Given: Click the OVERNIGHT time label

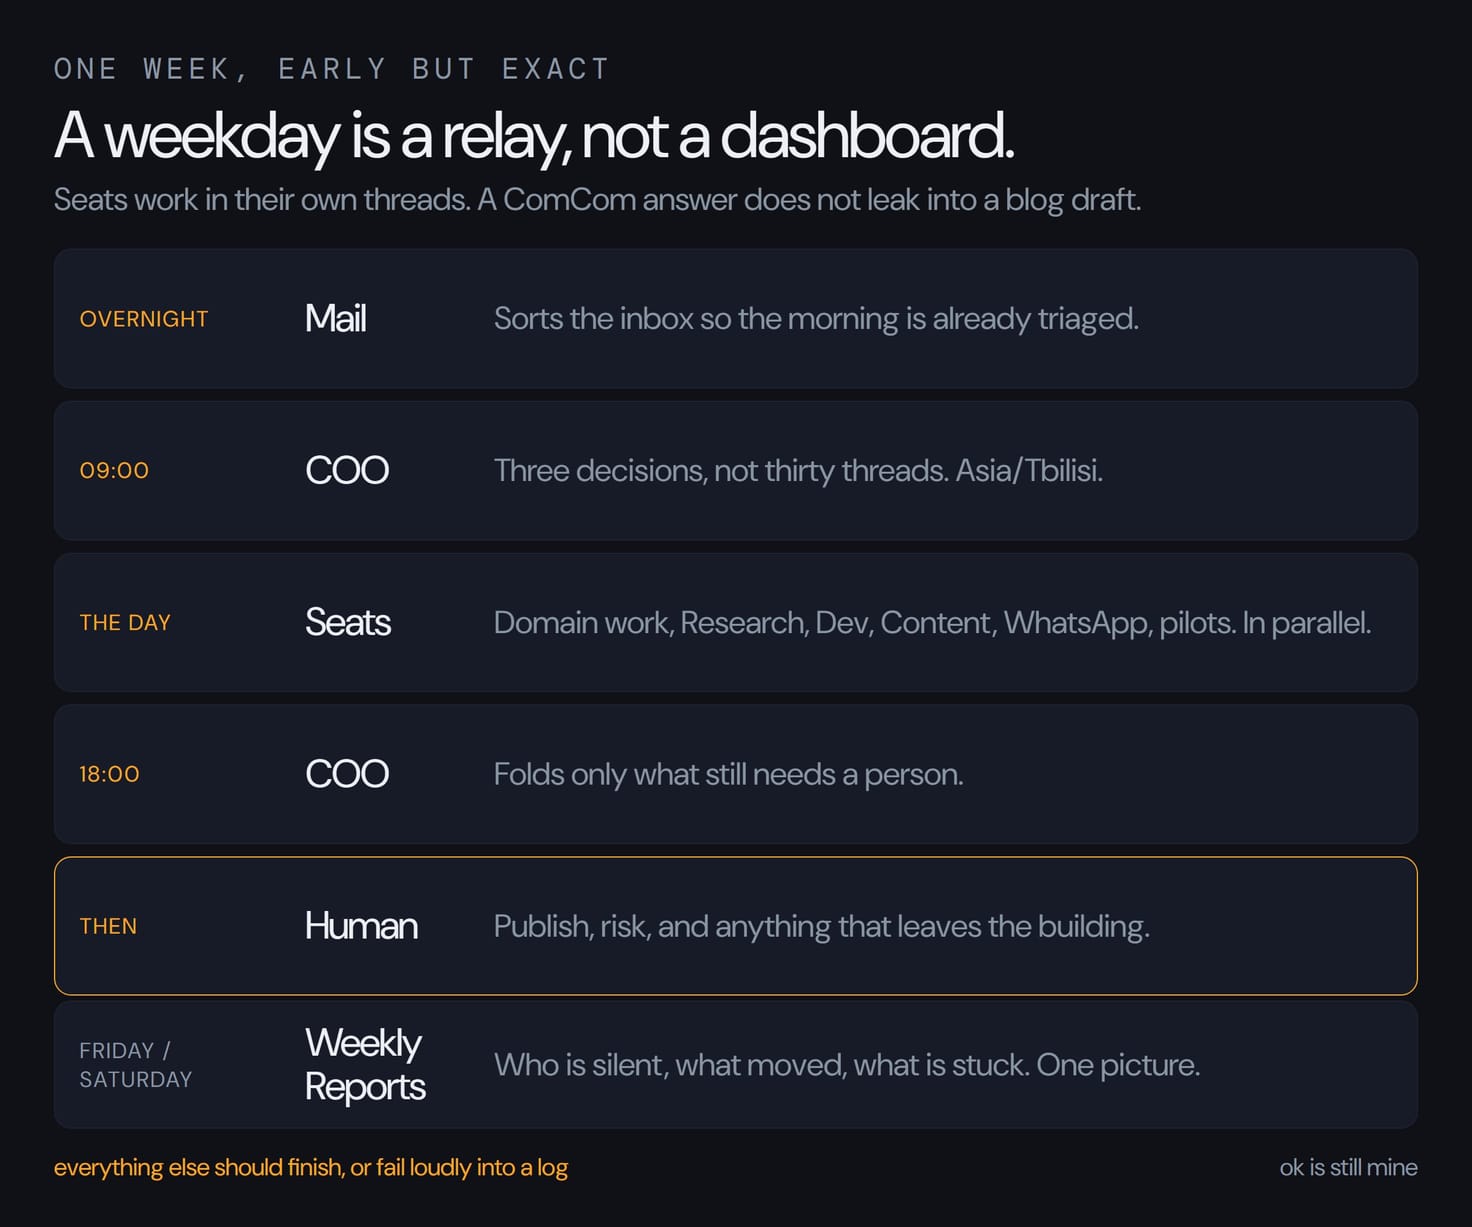Looking at the screenshot, I should click(144, 319).
